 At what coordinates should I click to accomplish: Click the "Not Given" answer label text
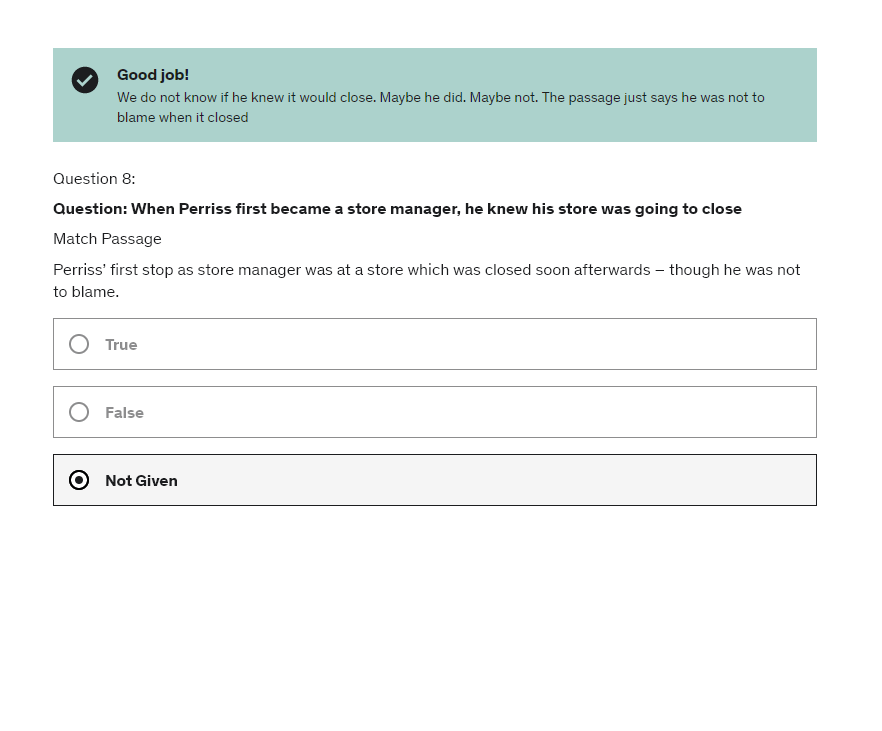click(141, 481)
